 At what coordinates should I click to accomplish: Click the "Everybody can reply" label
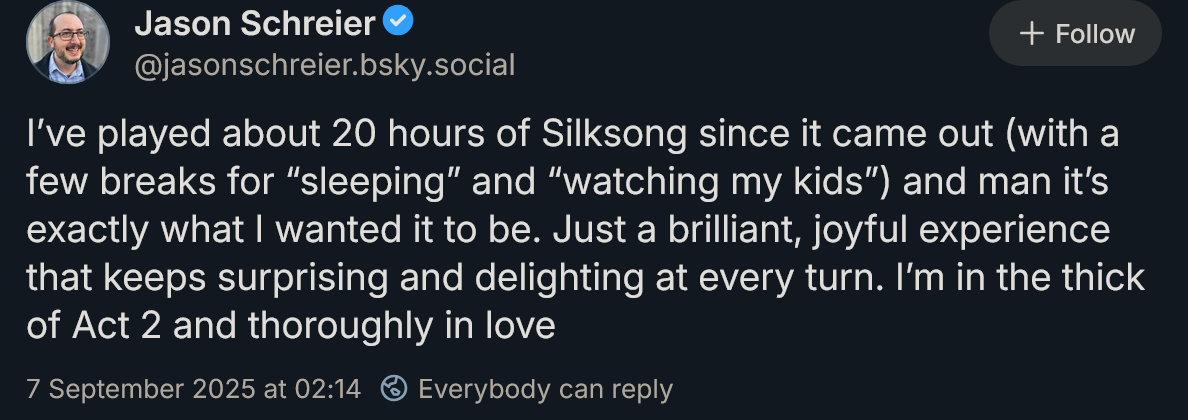[545, 388]
